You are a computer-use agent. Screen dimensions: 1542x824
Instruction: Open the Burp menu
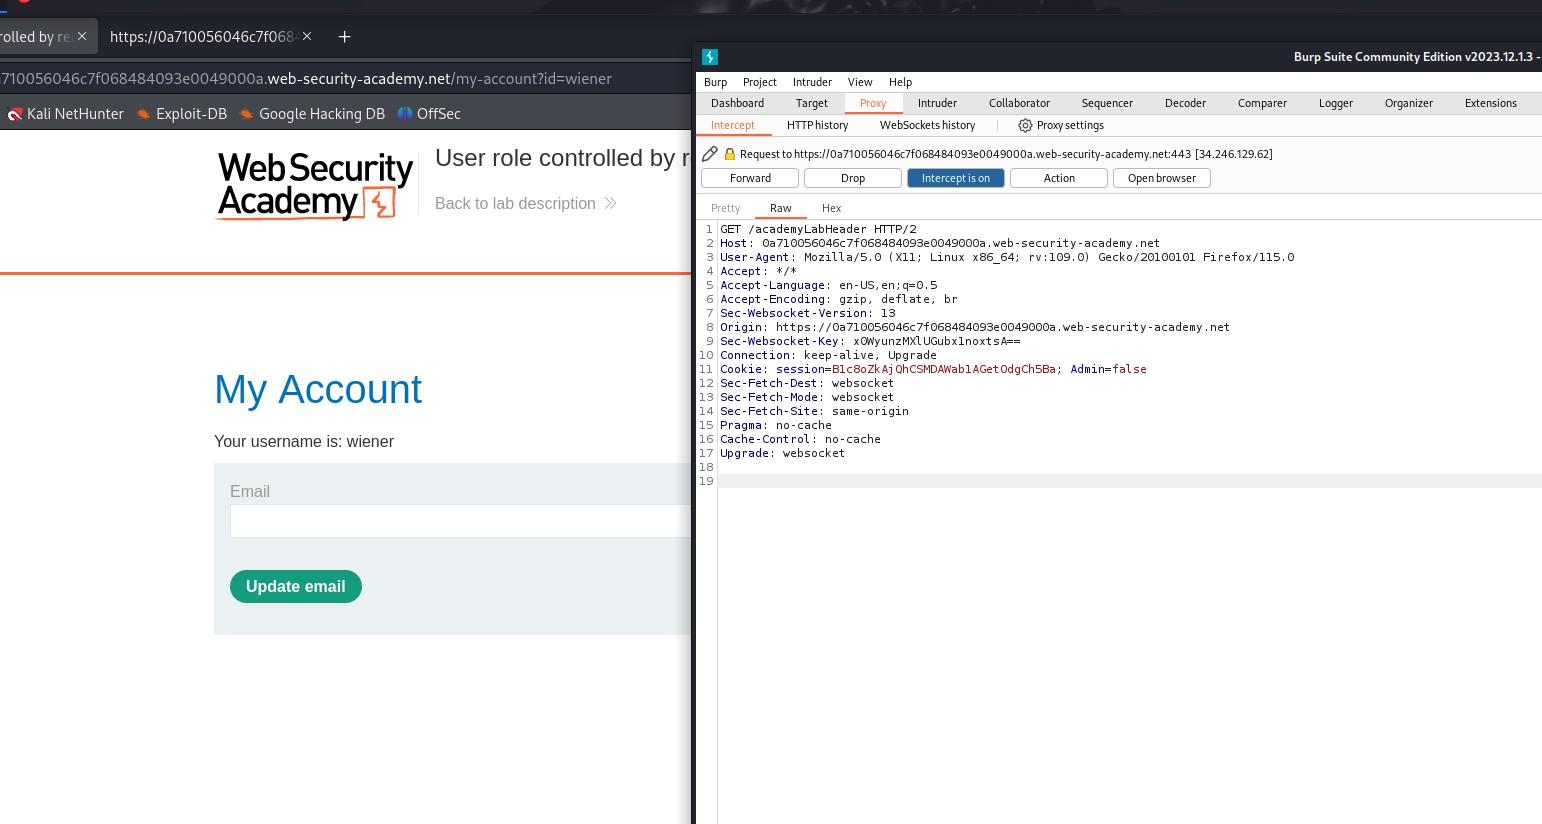pyautogui.click(x=715, y=82)
